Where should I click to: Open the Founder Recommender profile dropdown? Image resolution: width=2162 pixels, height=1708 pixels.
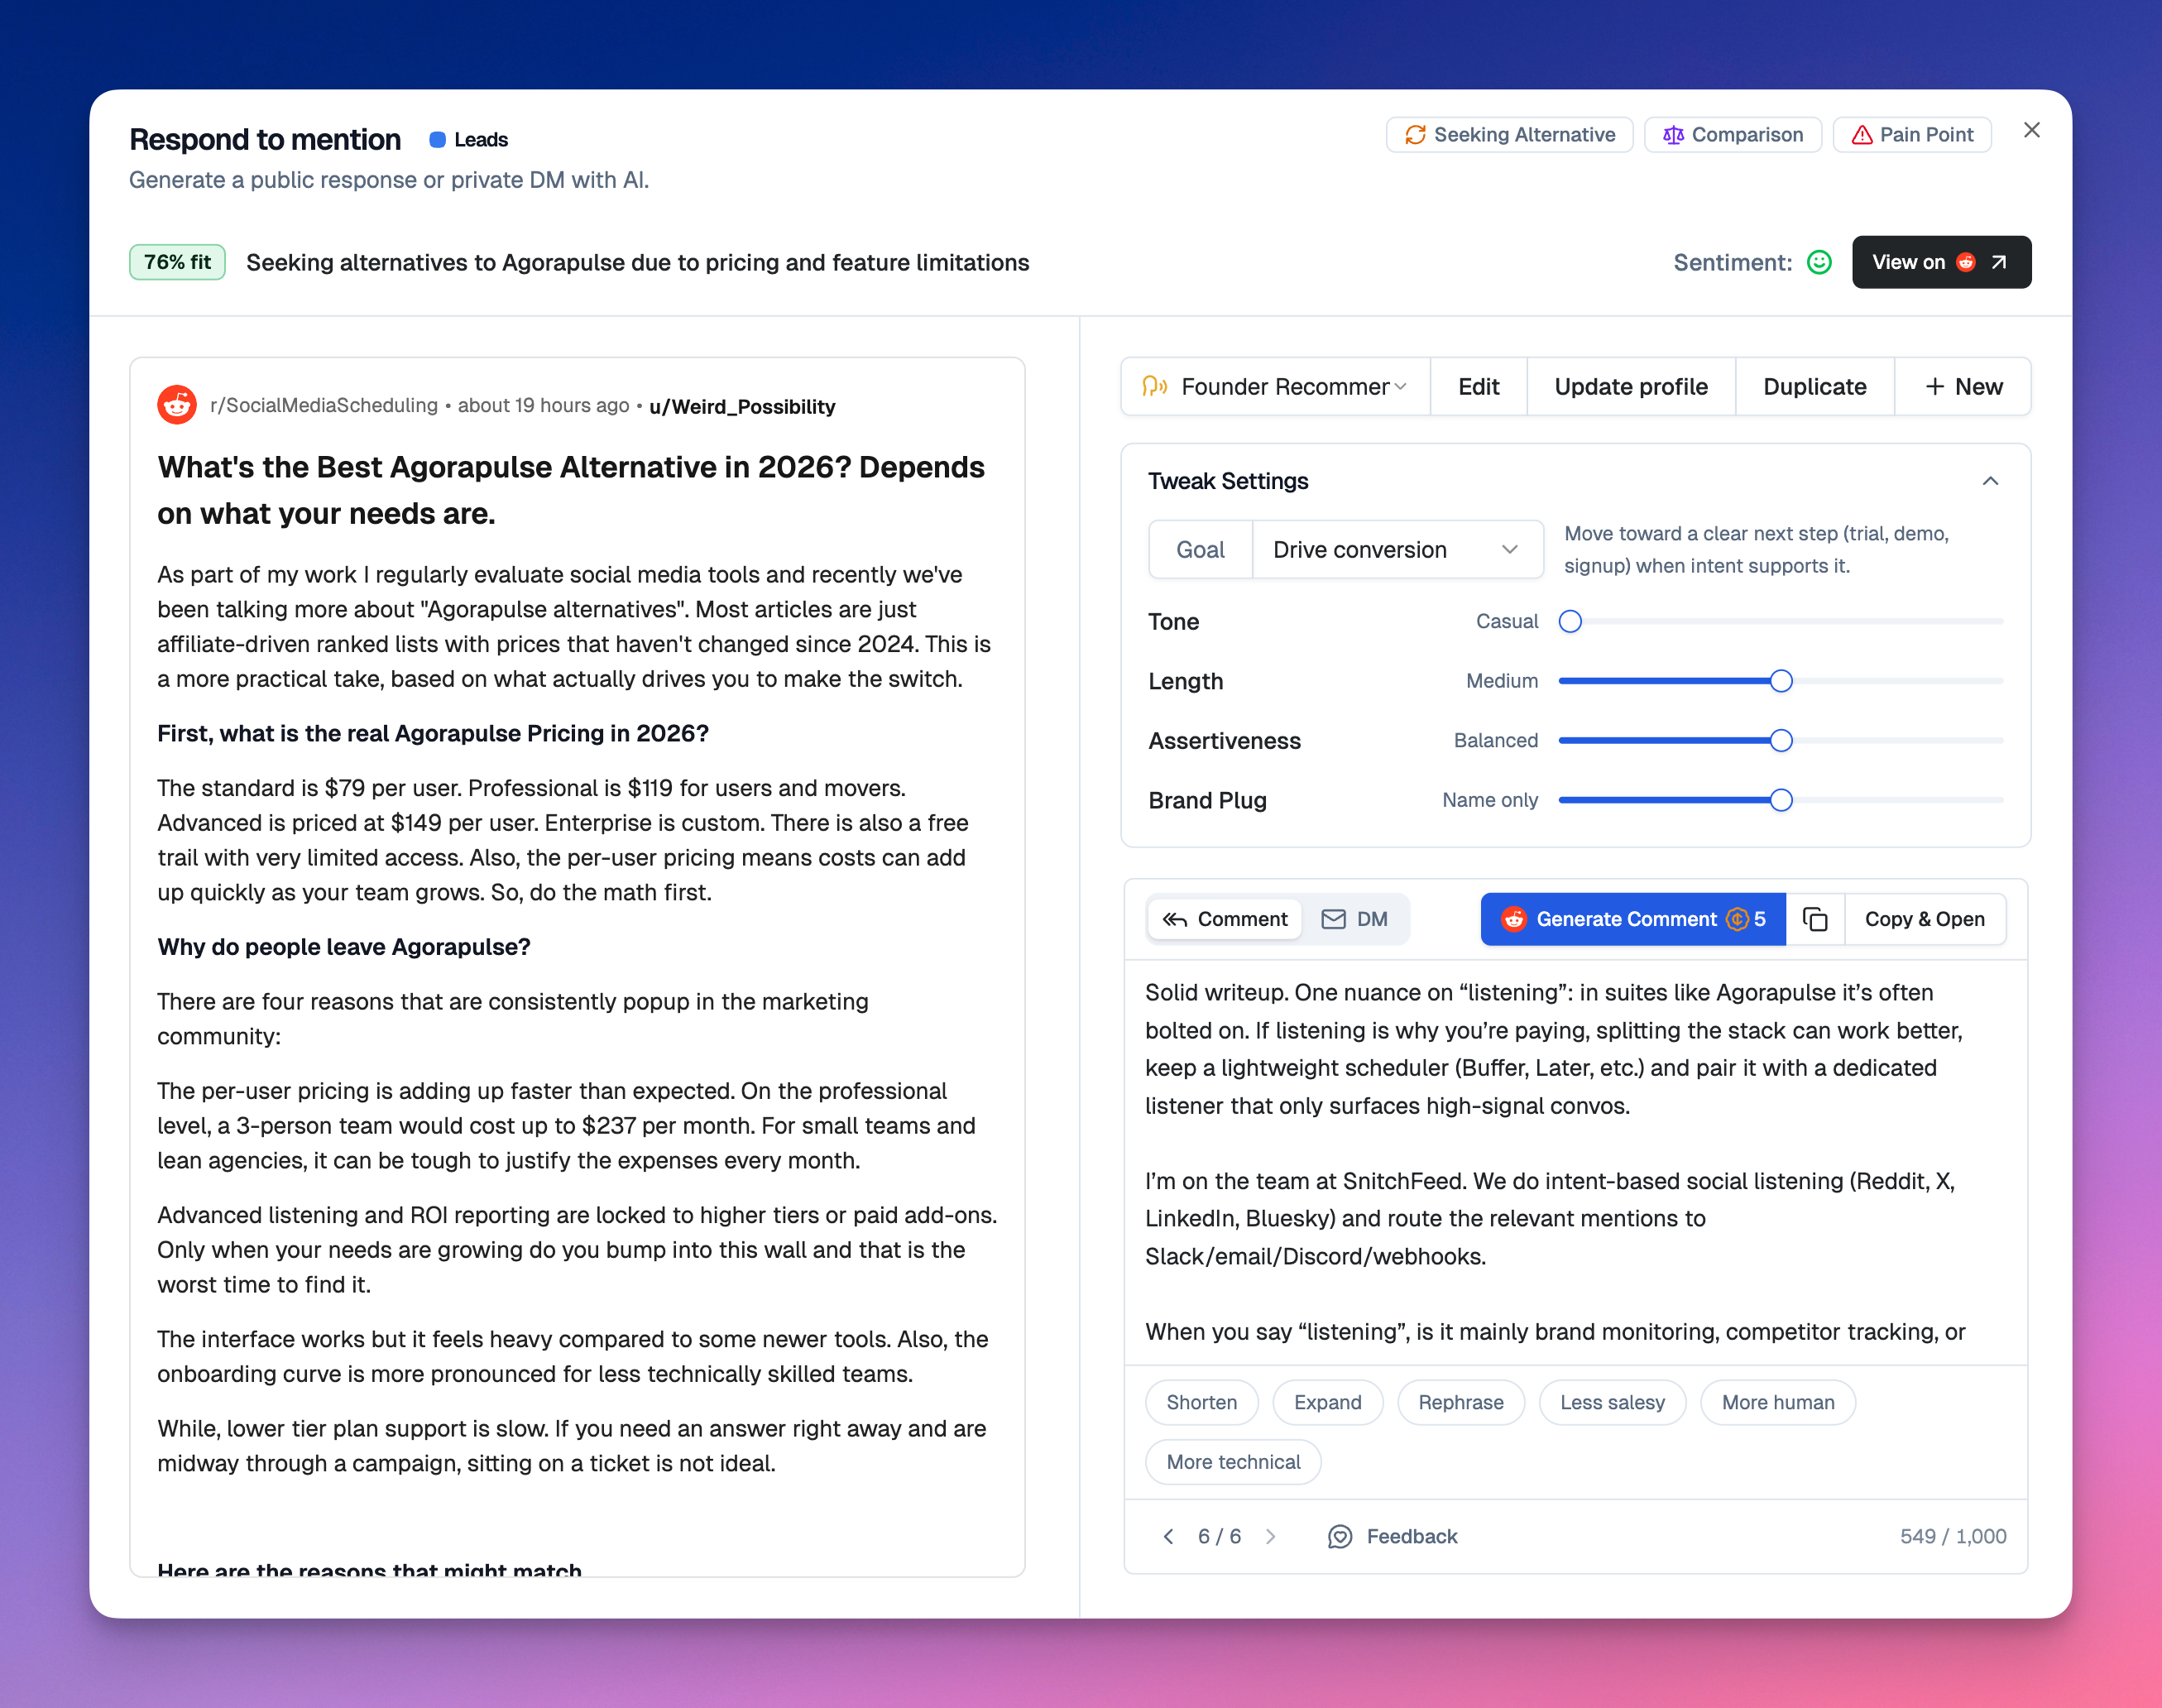(x=1275, y=386)
